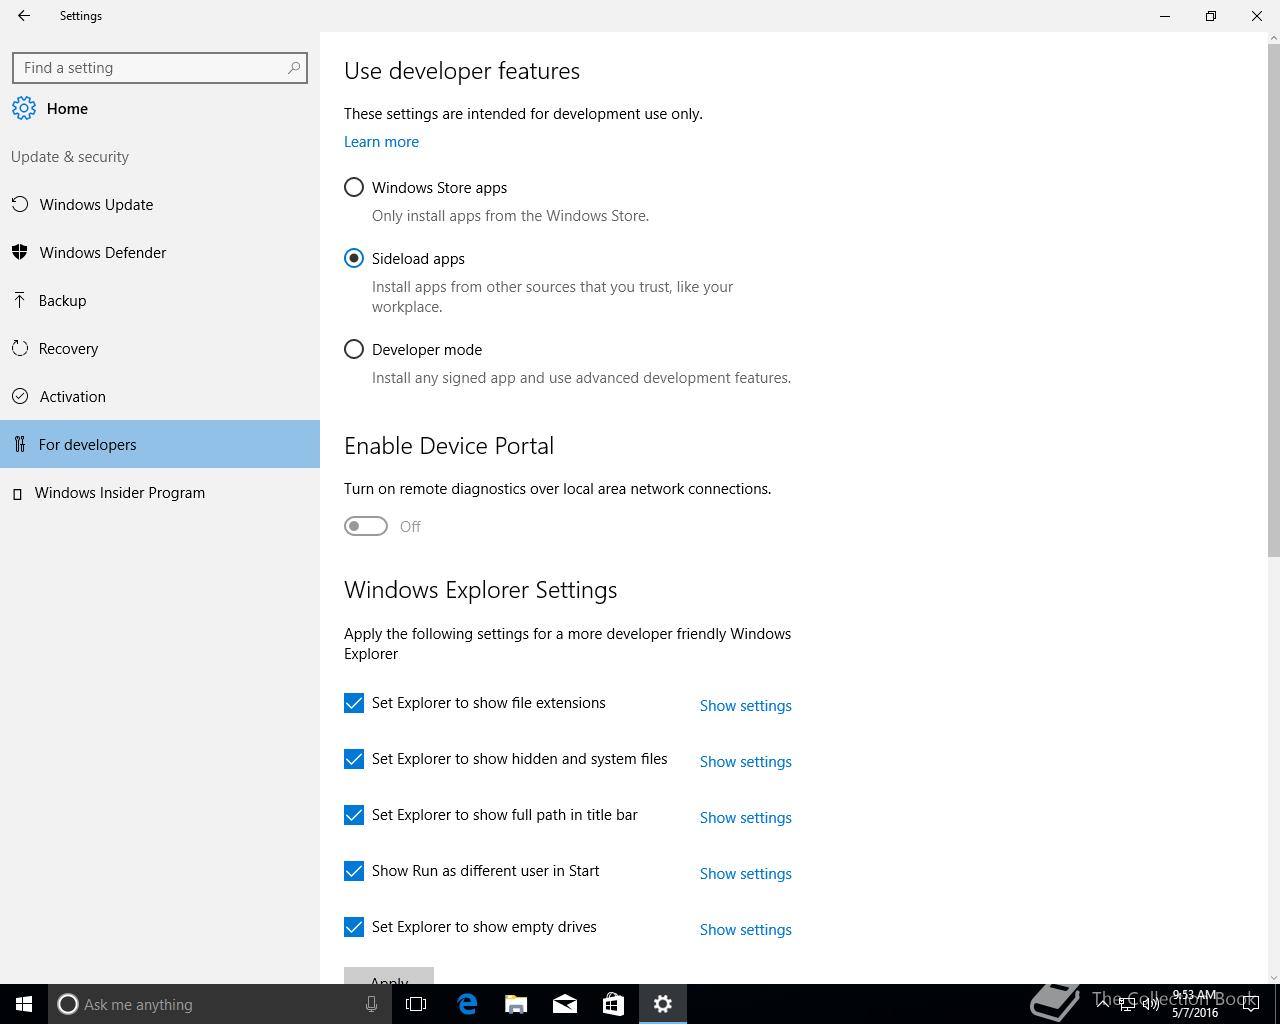
Task: Open the Action Center notification icon
Action: pyautogui.click(x=1250, y=1004)
